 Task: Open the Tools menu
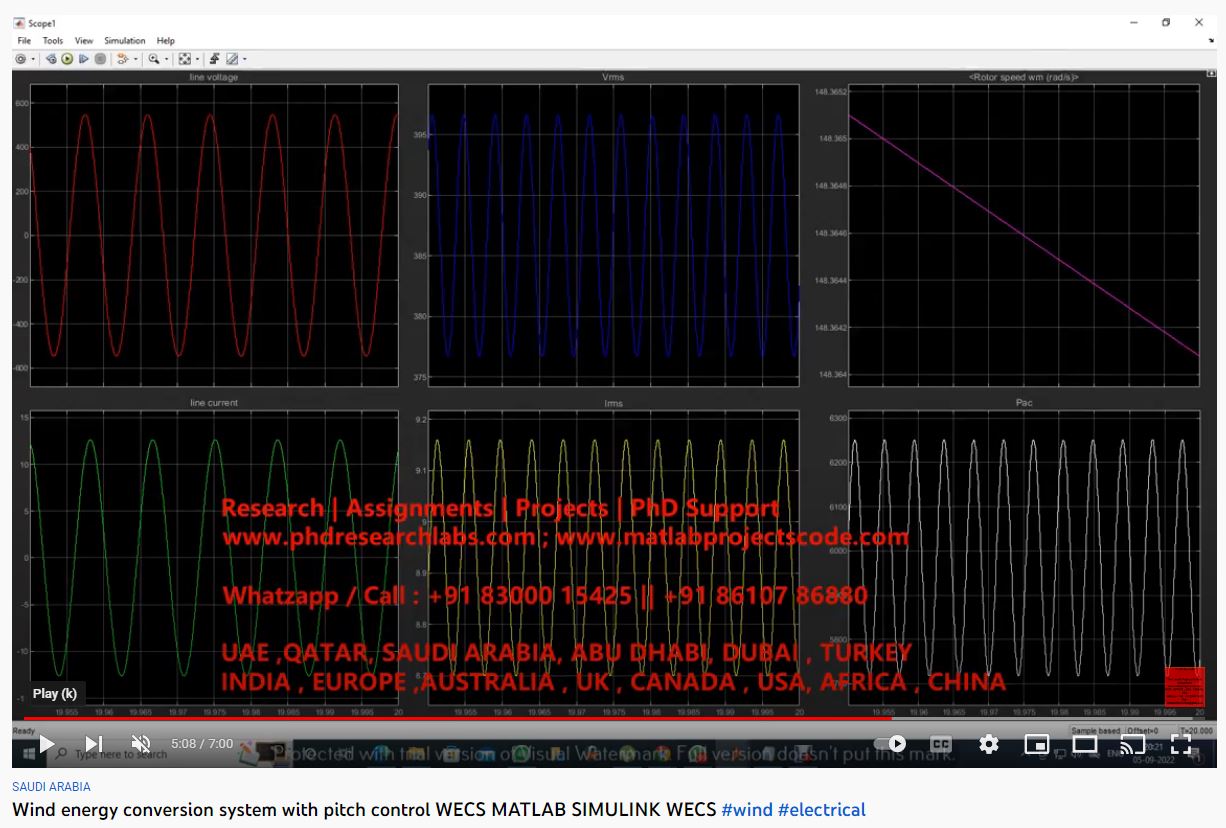[53, 41]
